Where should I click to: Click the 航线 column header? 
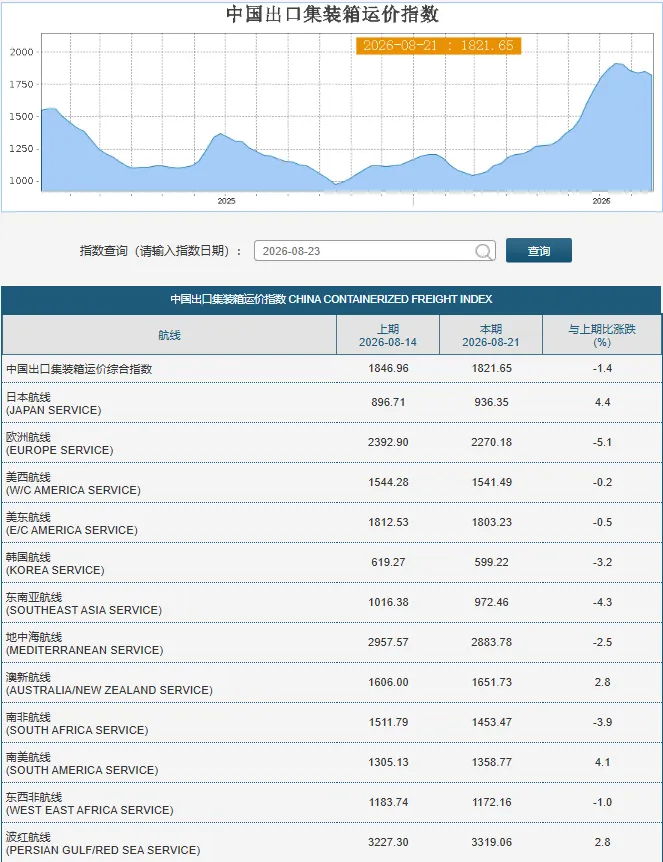point(169,335)
